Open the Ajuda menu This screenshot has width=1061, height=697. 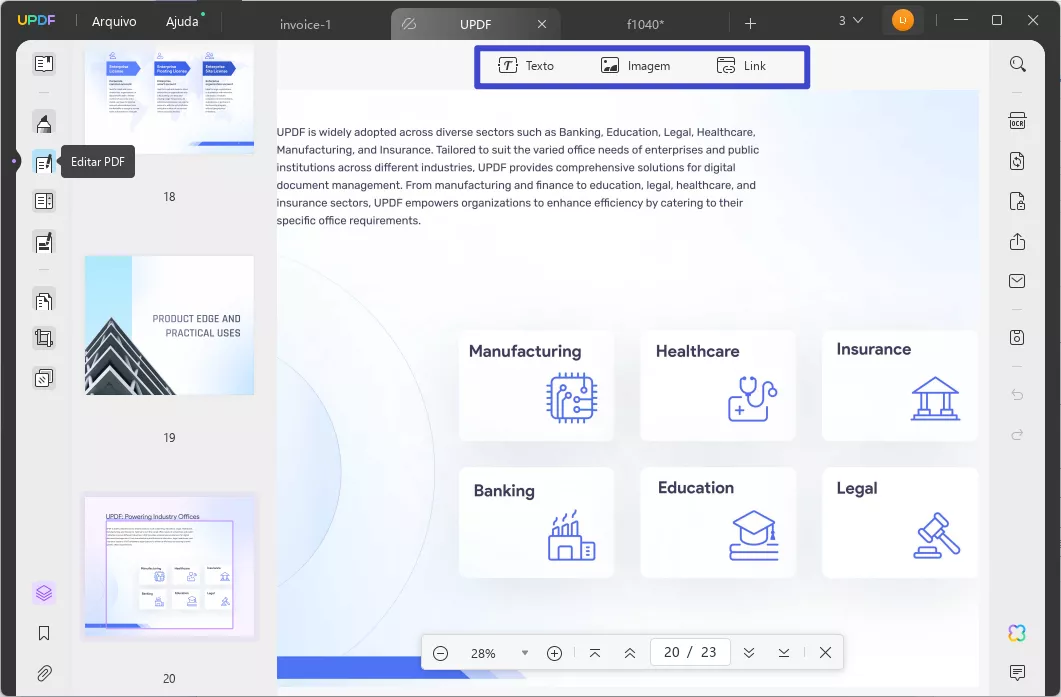tap(182, 22)
